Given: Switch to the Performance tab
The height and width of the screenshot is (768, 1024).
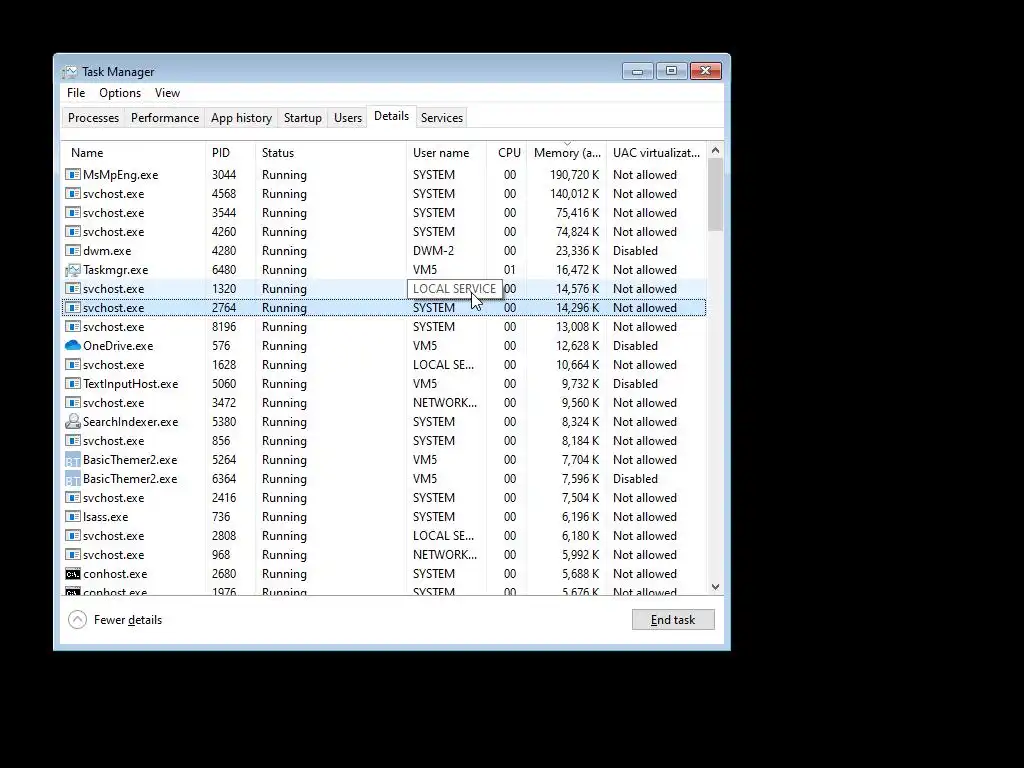Looking at the screenshot, I should 165,118.
